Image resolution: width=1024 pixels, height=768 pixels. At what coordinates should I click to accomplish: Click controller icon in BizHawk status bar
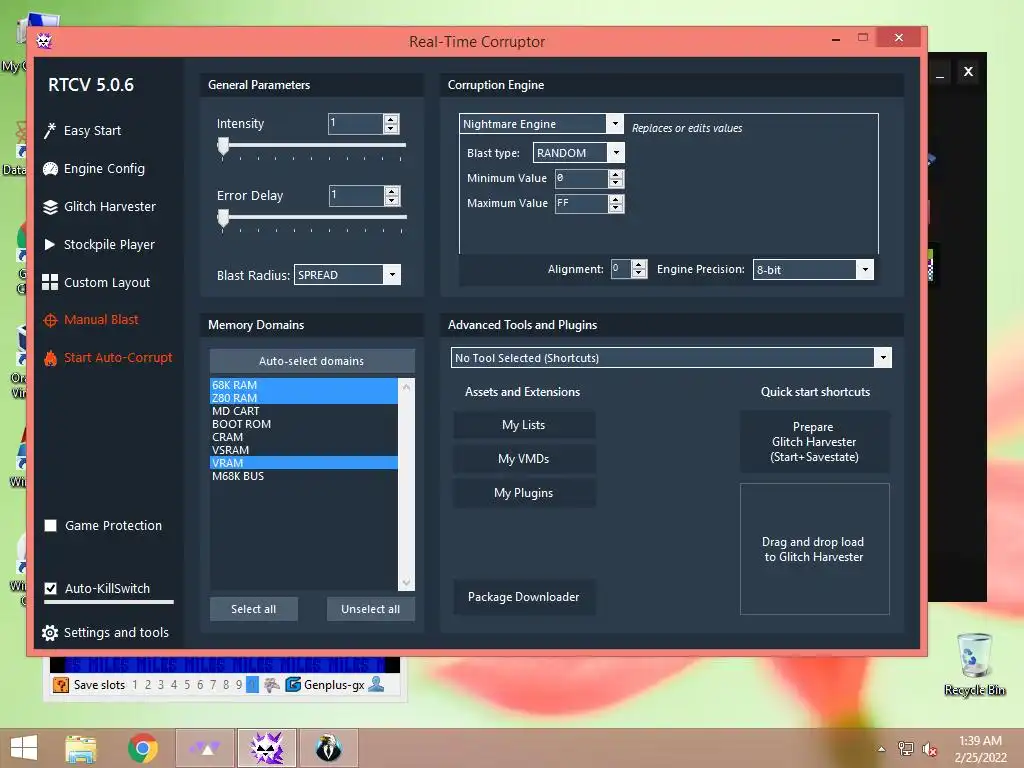272,684
